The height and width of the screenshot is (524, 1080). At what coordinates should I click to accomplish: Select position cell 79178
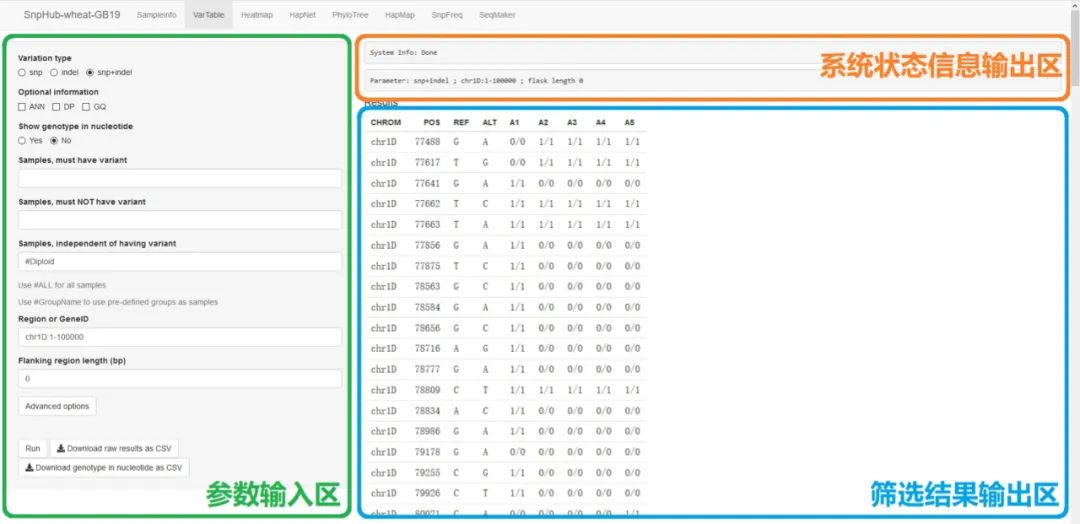(x=427, y=452)
